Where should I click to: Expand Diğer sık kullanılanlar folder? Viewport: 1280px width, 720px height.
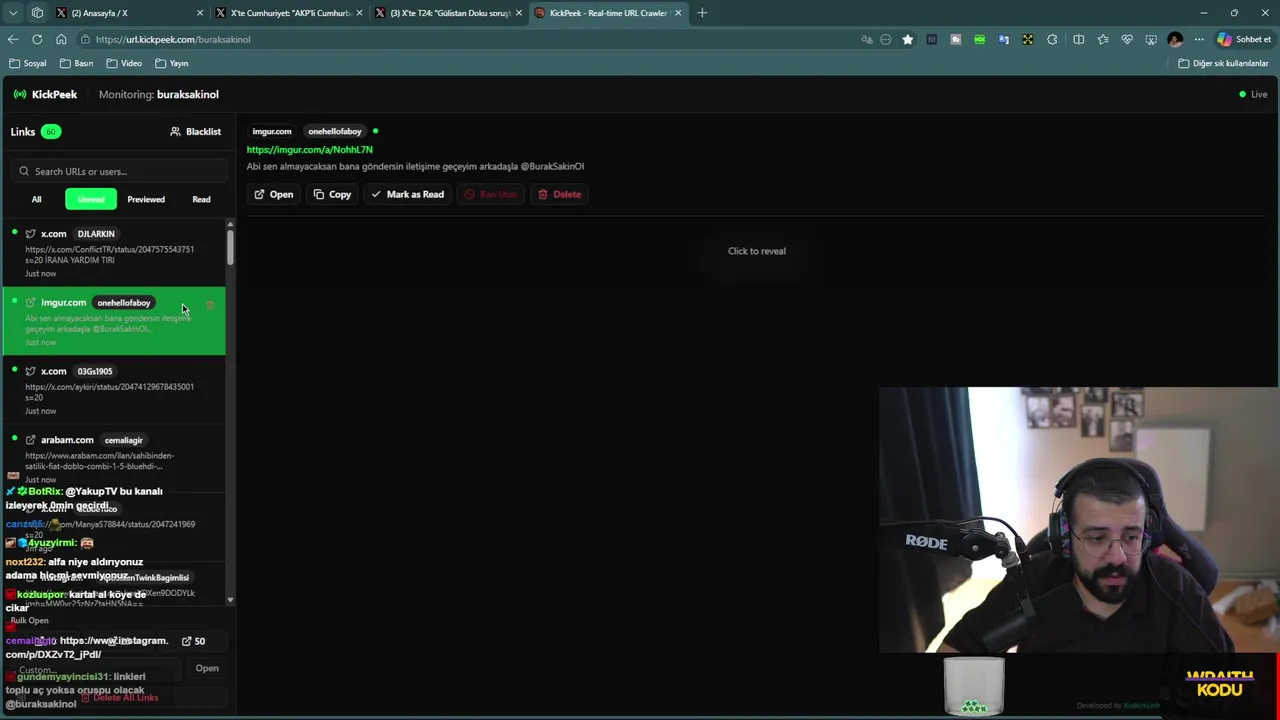(1223, 63)
